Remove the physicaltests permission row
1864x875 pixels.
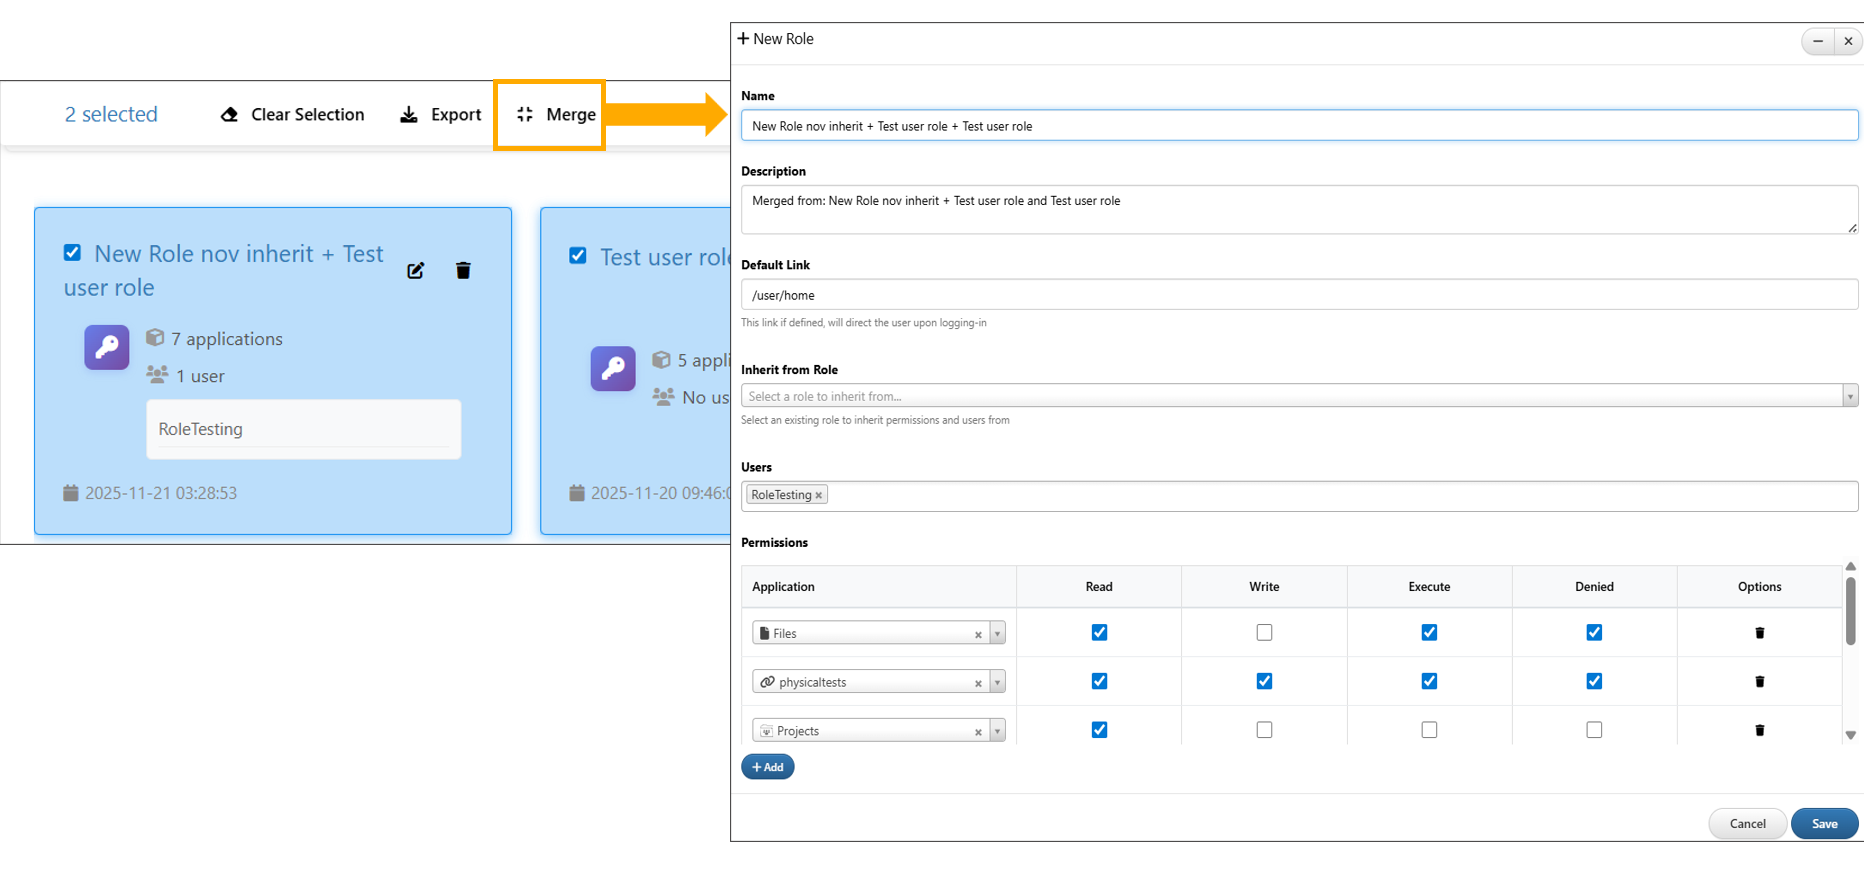[x=1759, y=682]
